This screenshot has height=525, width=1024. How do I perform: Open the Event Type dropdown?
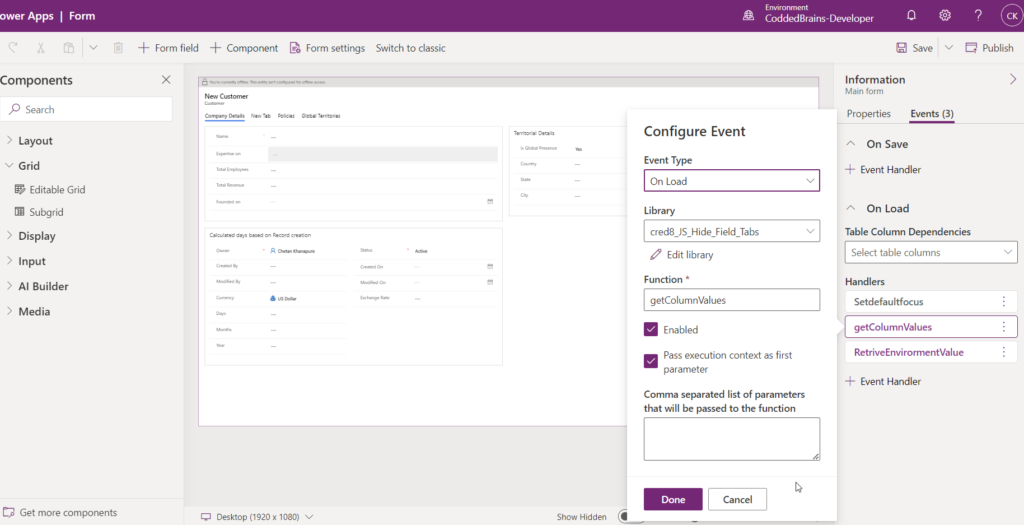pyautogui.click(x=731, y=181)
